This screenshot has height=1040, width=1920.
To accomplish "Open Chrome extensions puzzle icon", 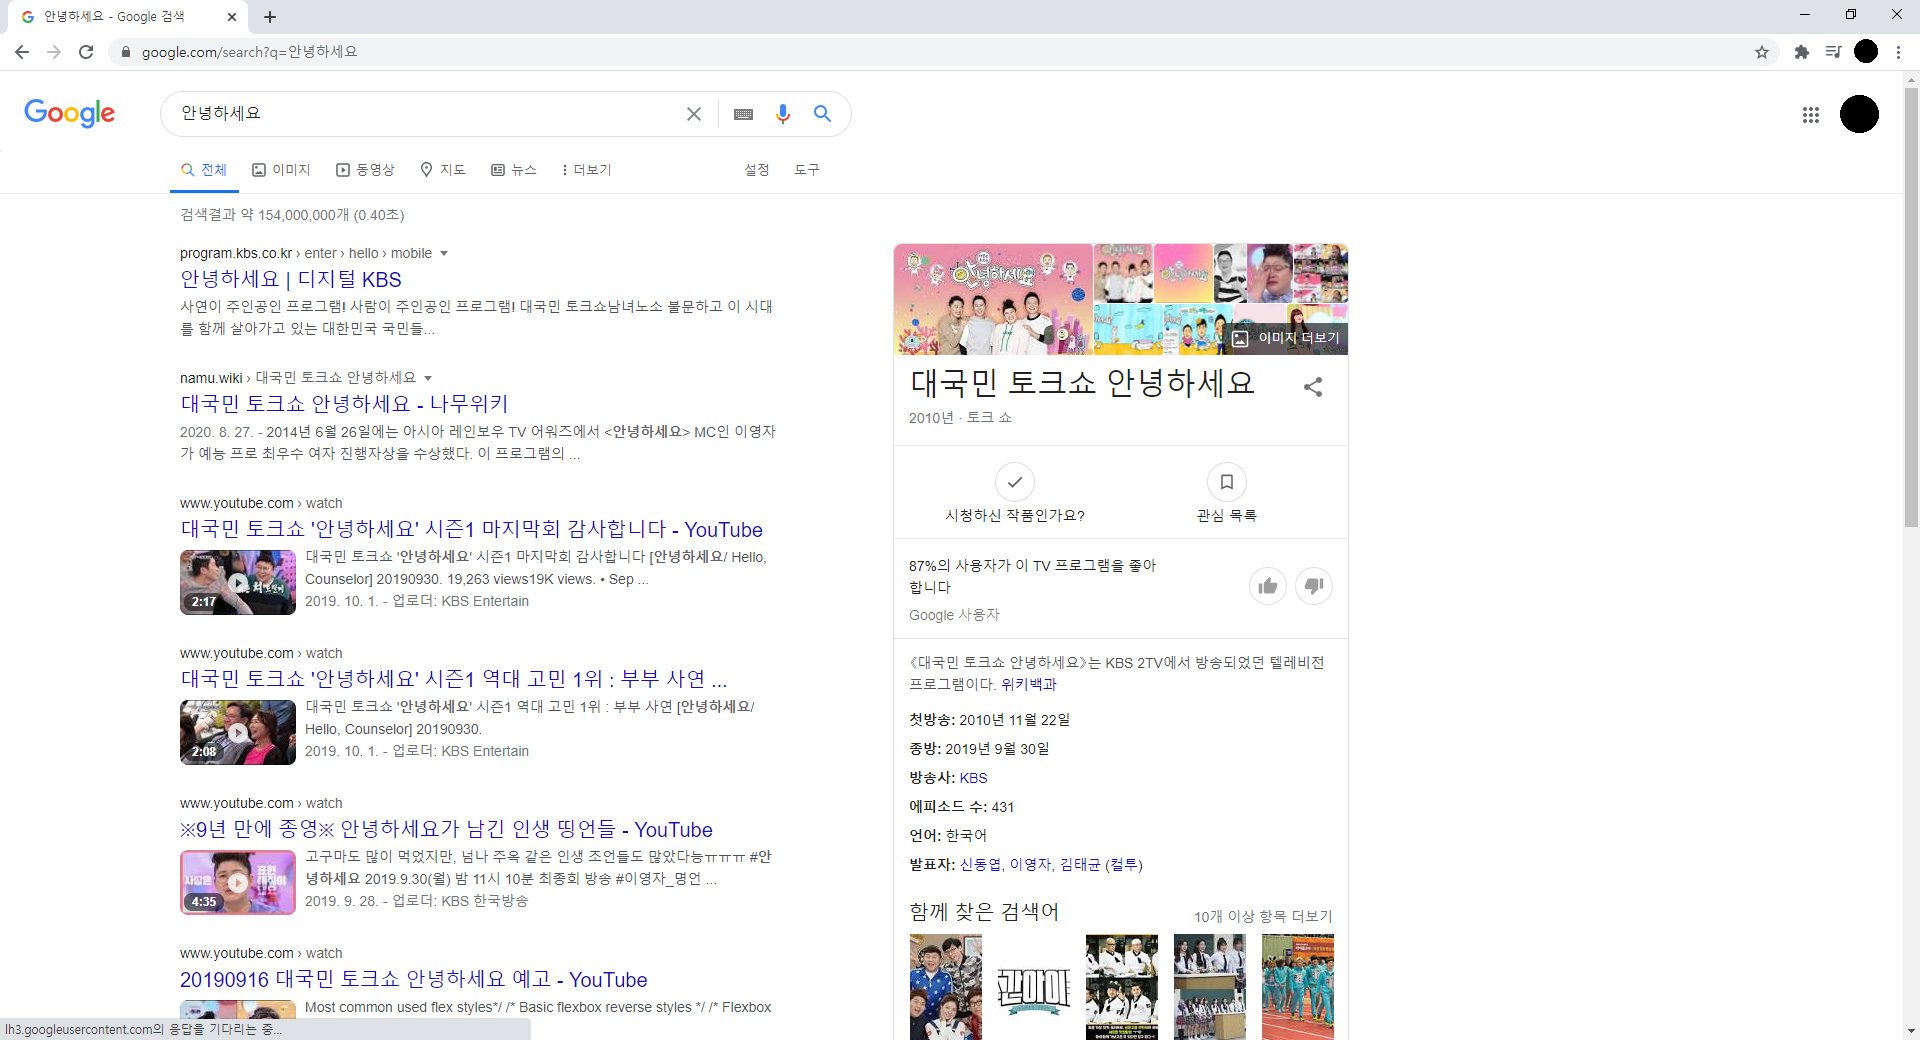I will point(1802,52).
